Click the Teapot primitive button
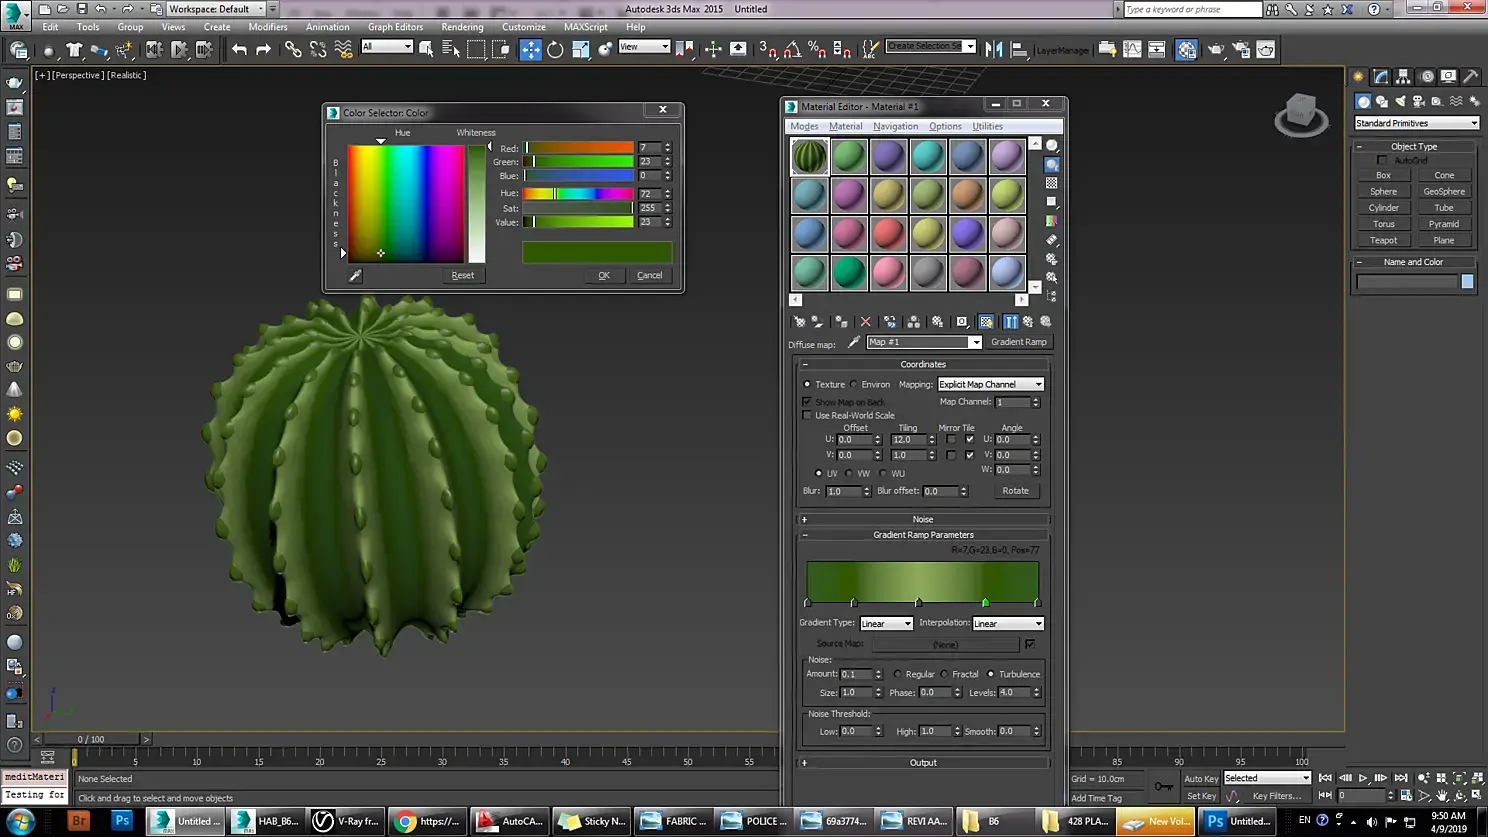This screenshot has width=1488, height=837. pos(1383,240)
